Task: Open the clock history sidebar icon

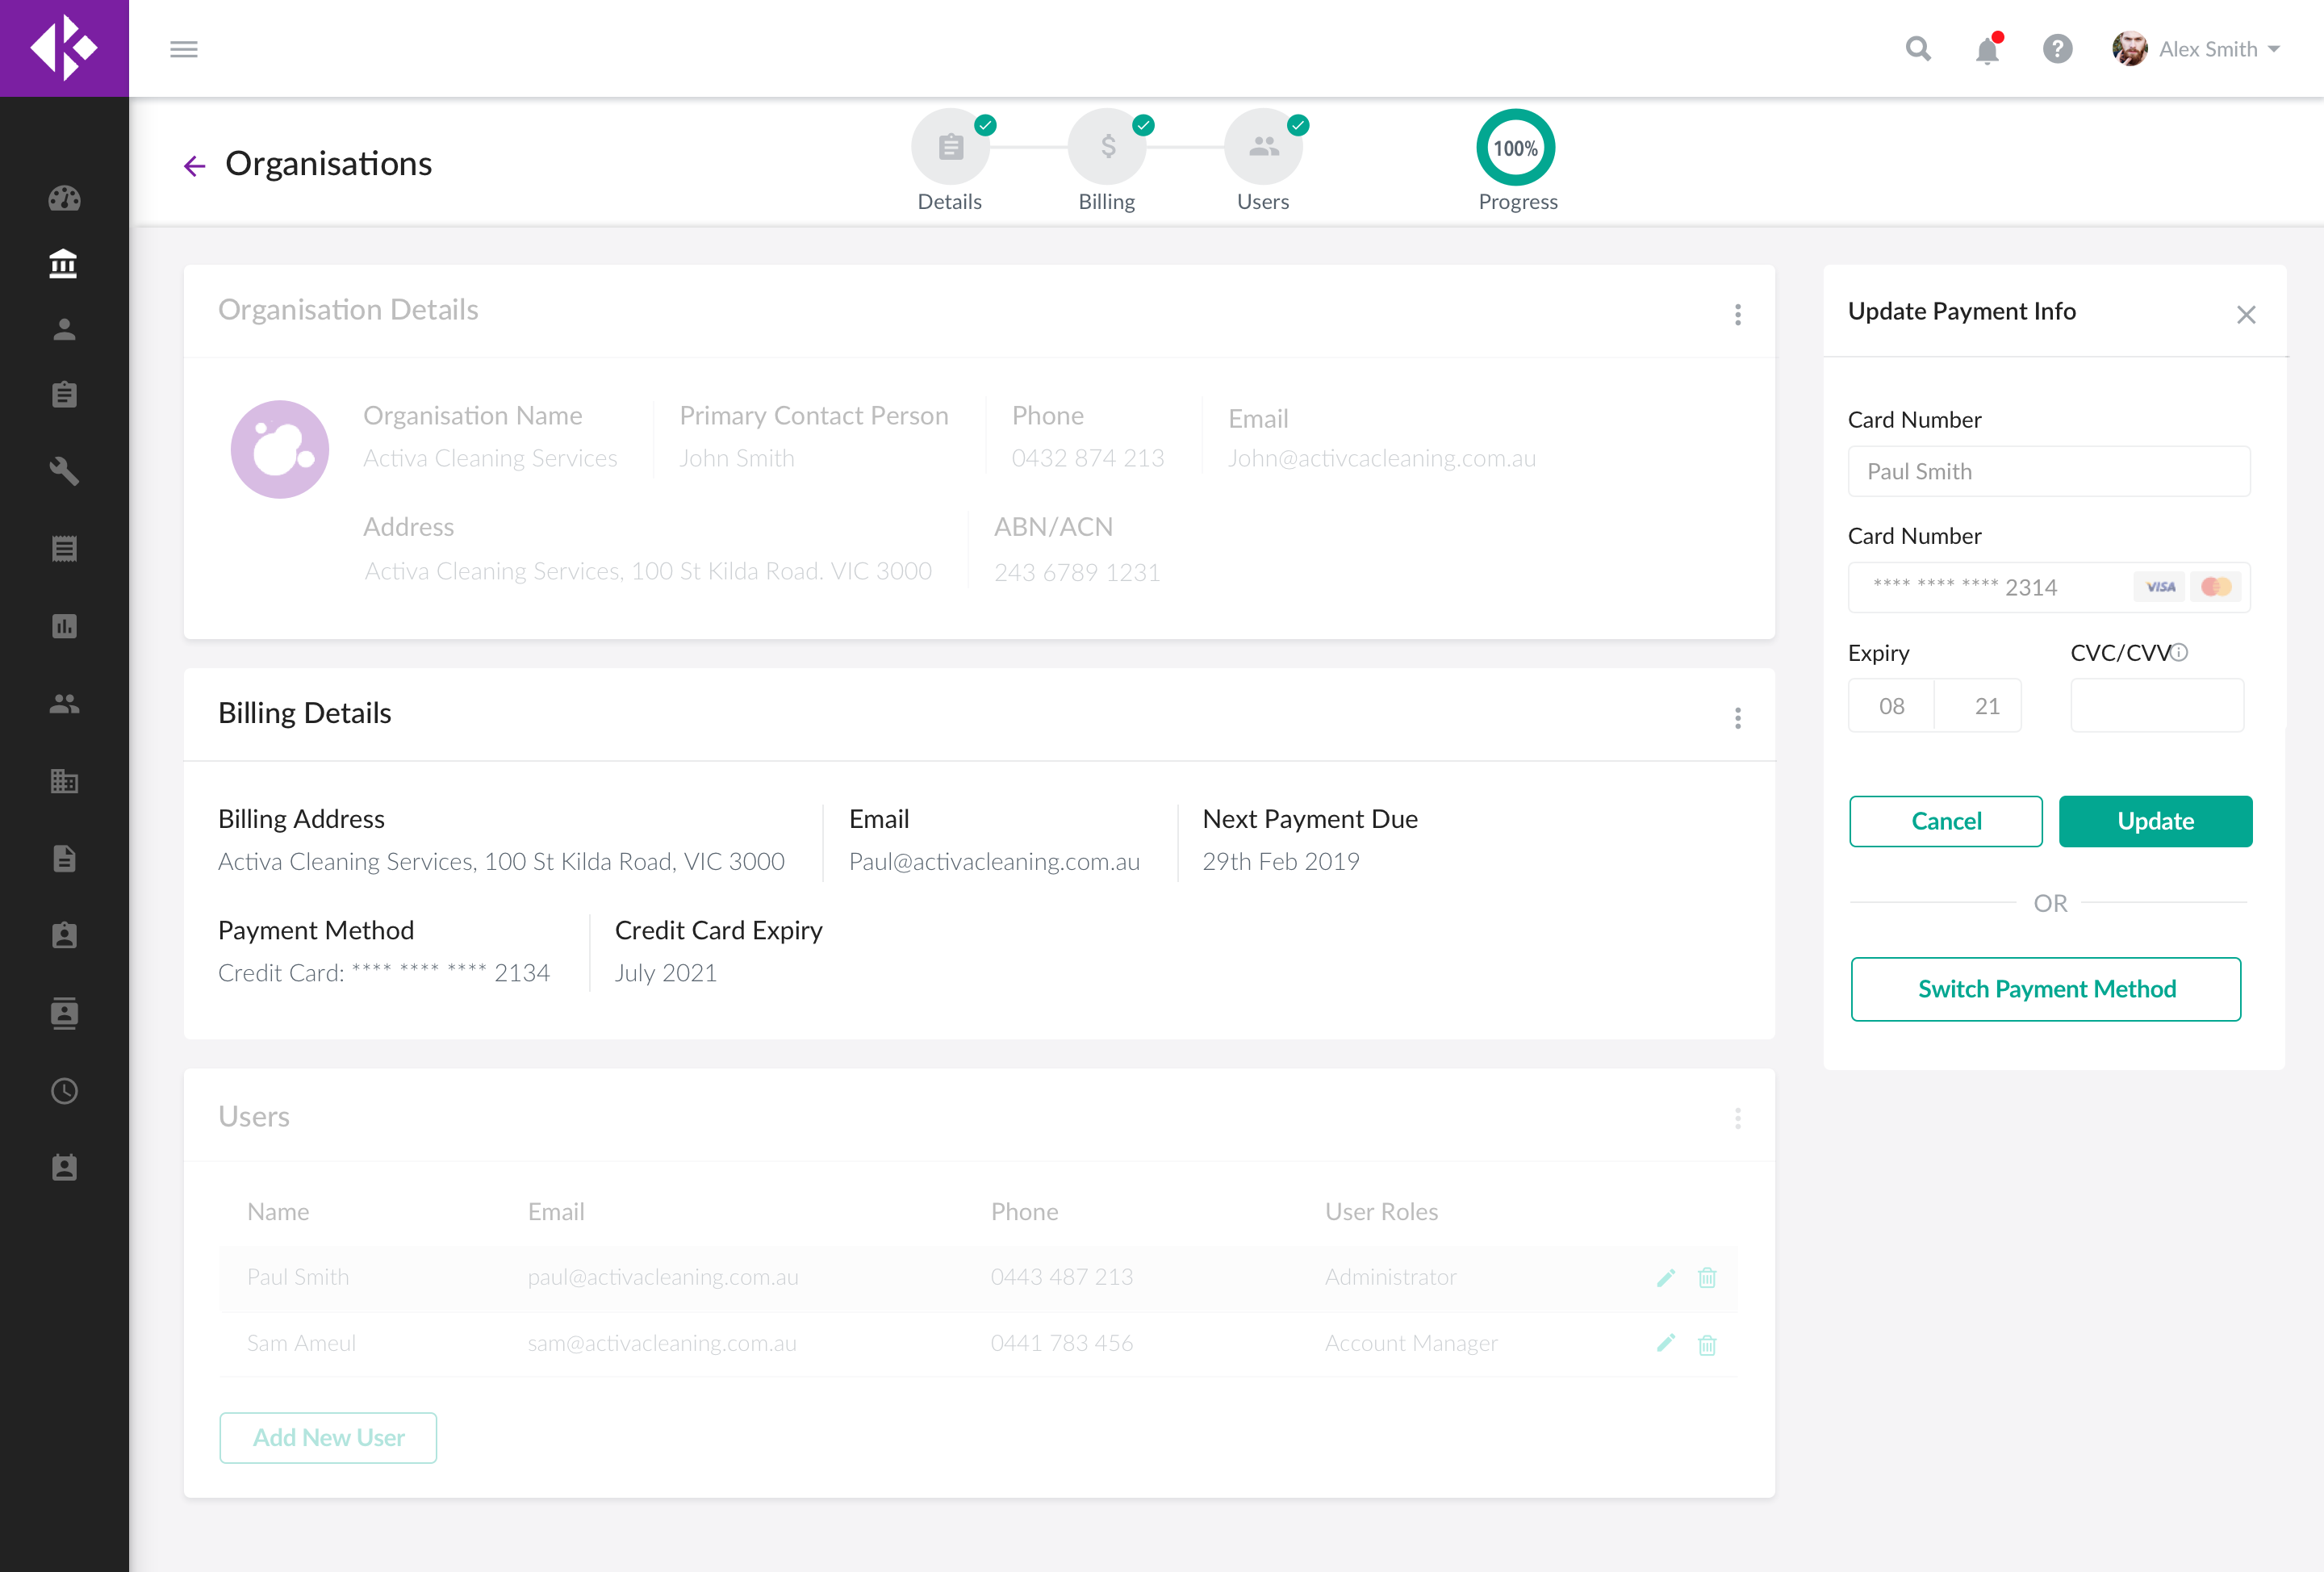Action: 64,1090
